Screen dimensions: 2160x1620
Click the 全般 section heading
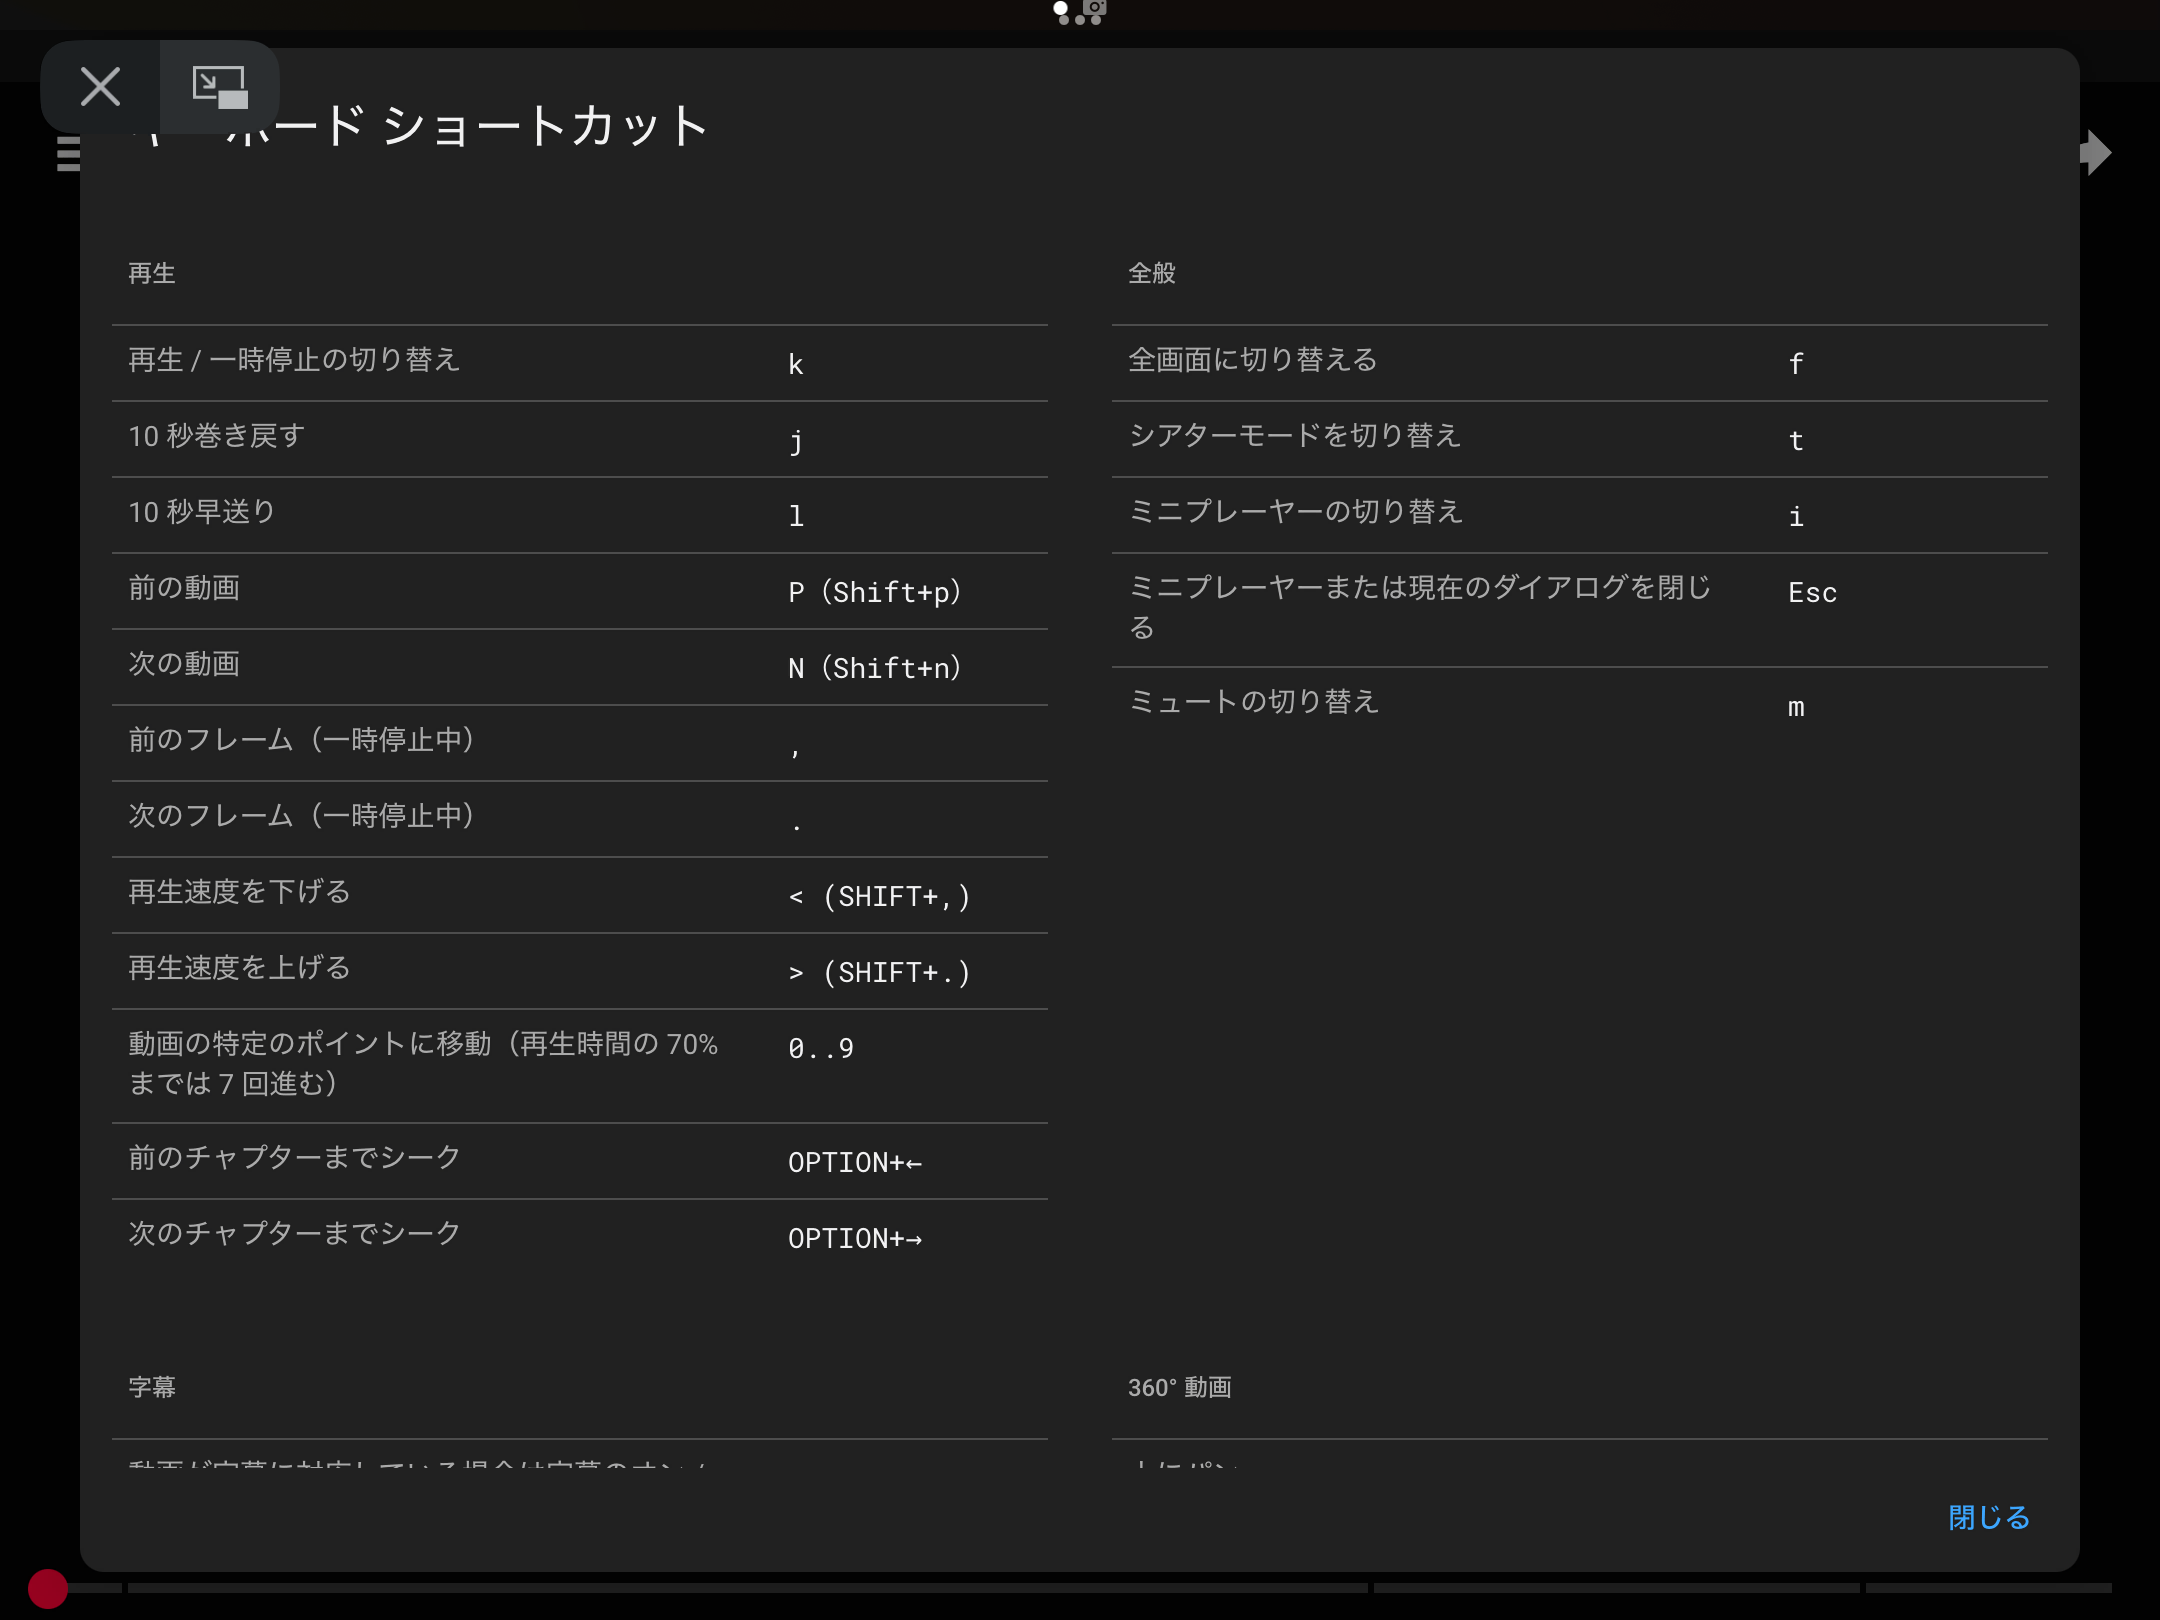pos(1151,273)
